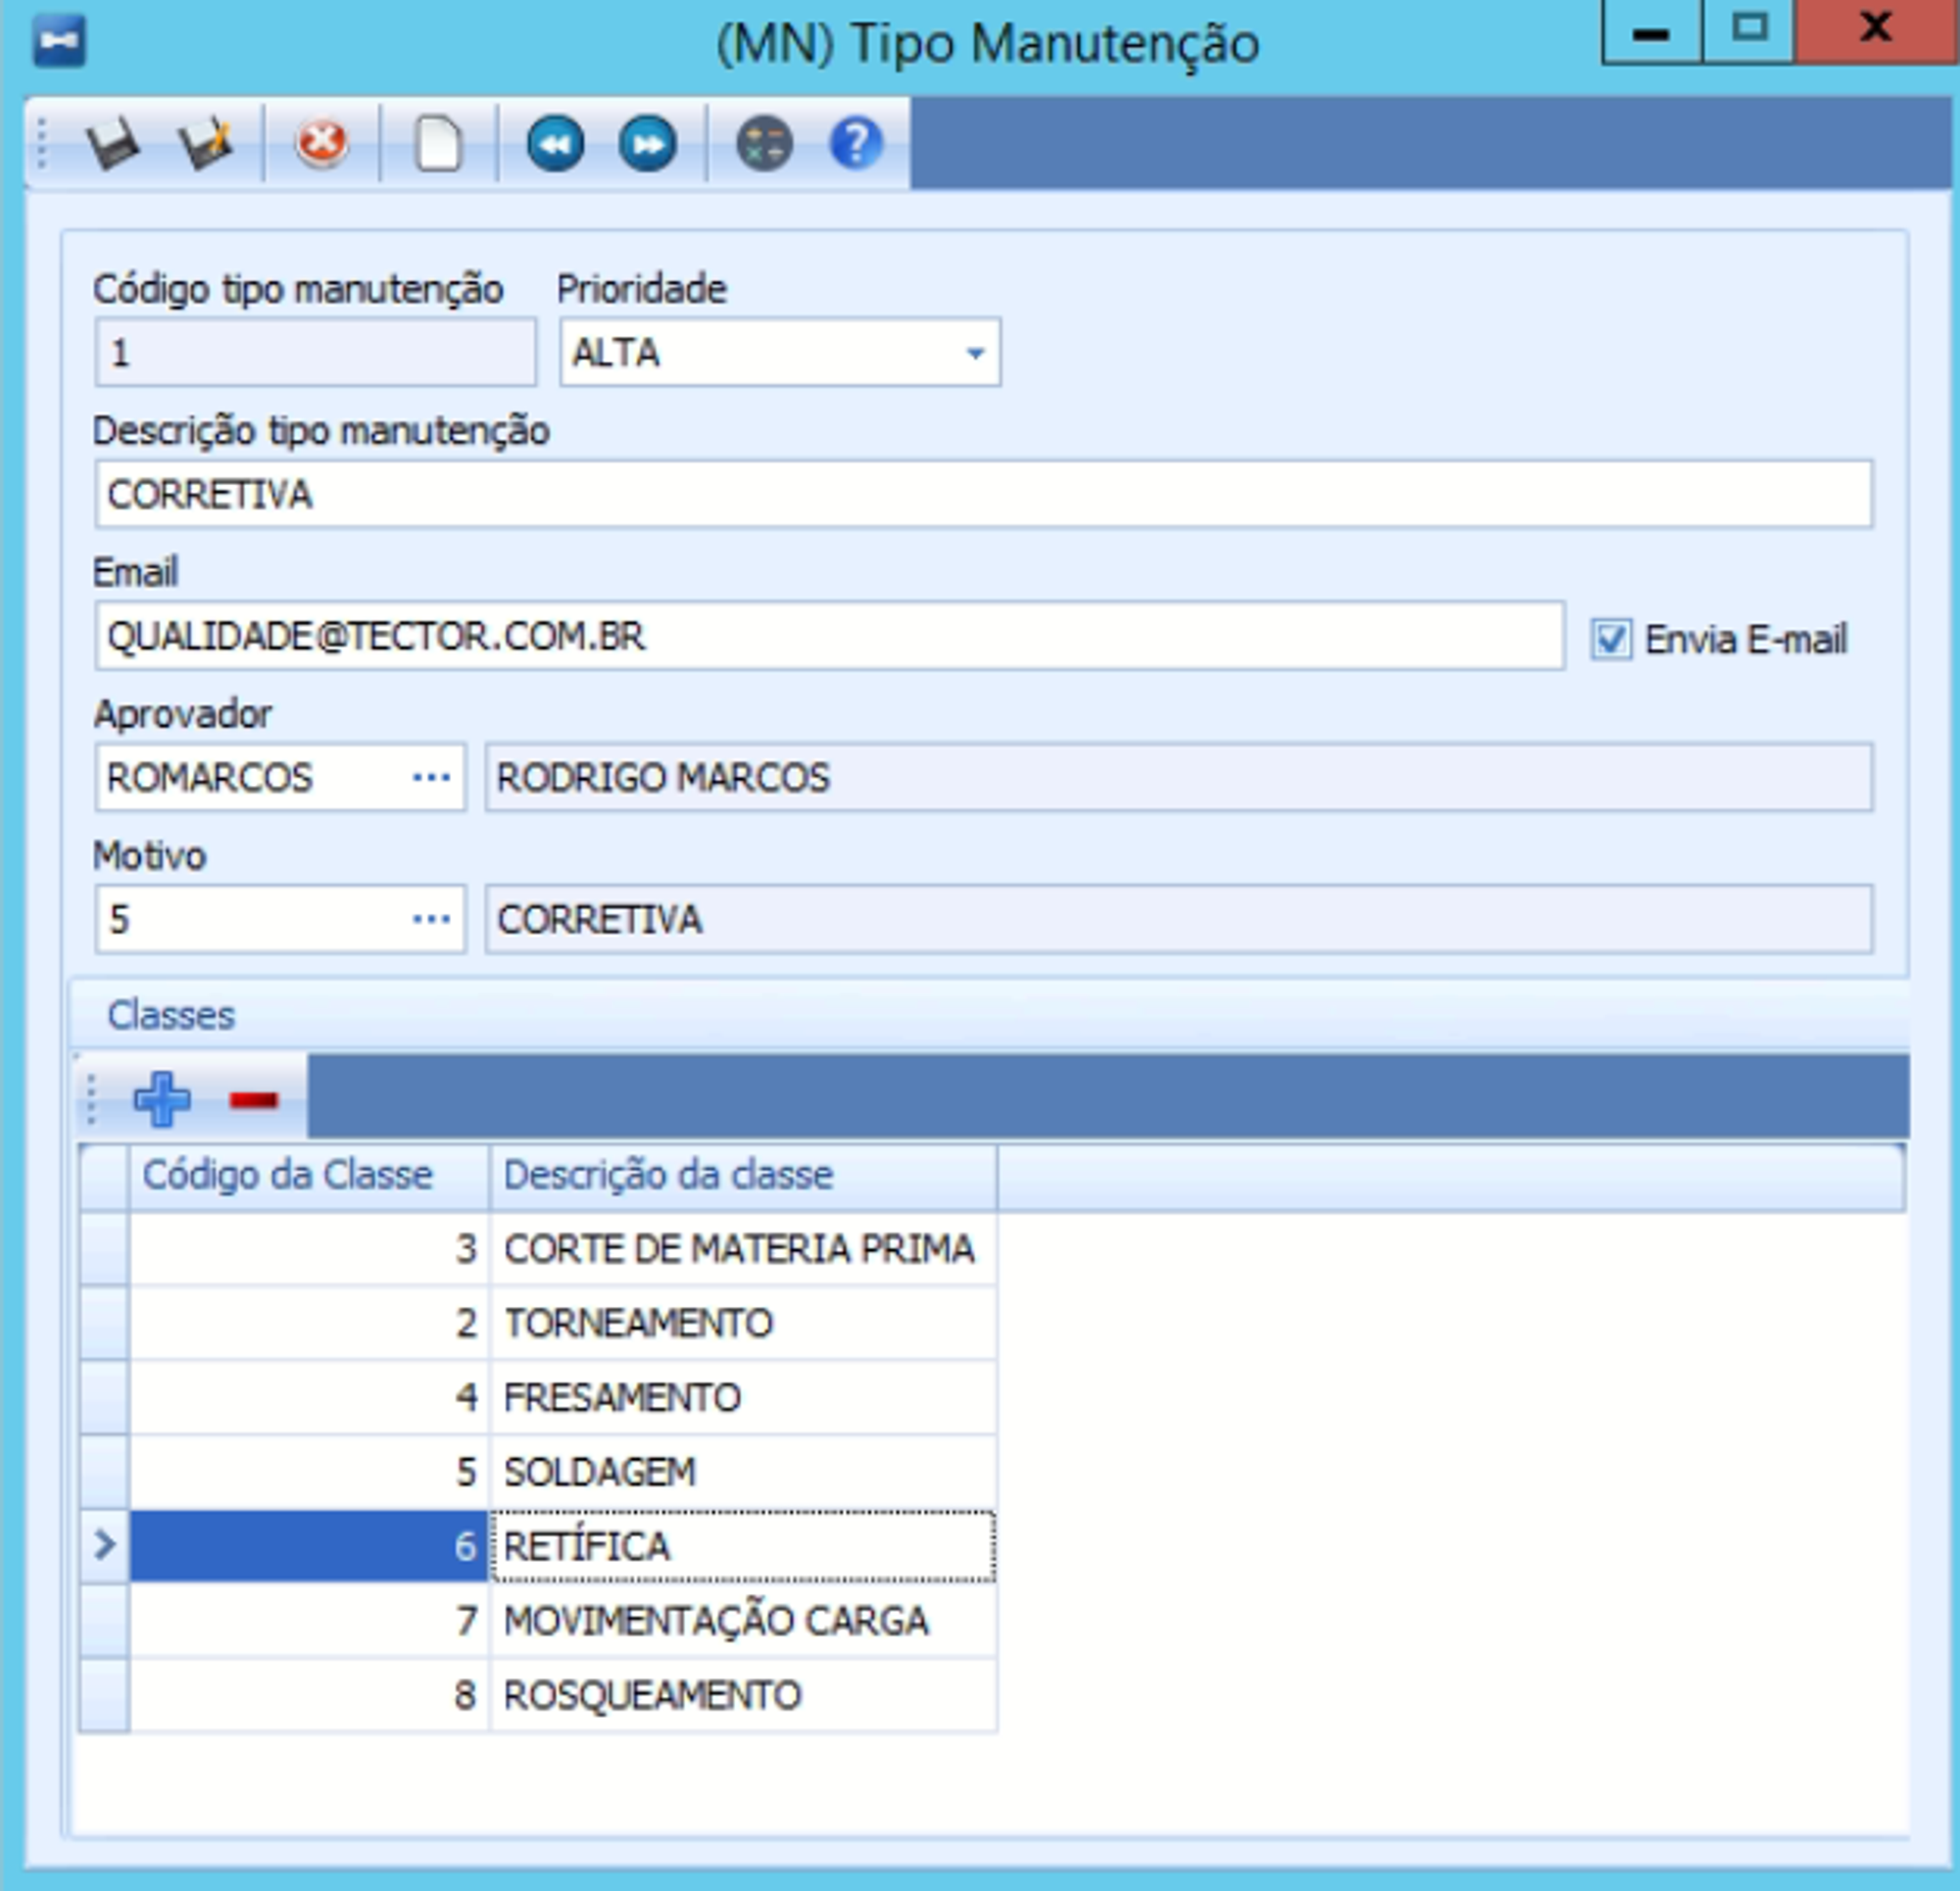Click the Motivo description field CORRETIVA
The width and height of the screenshot is (1960, 1891).
tap(1179, 919)
